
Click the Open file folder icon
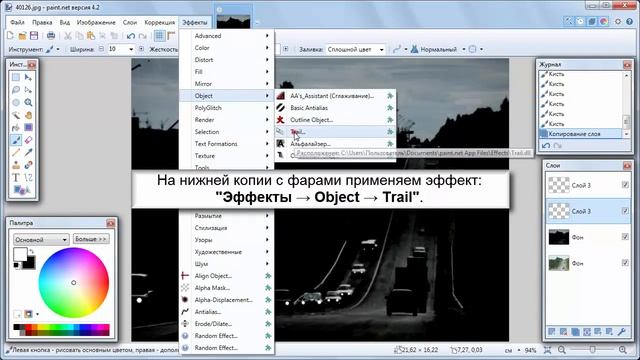[22, 36]
